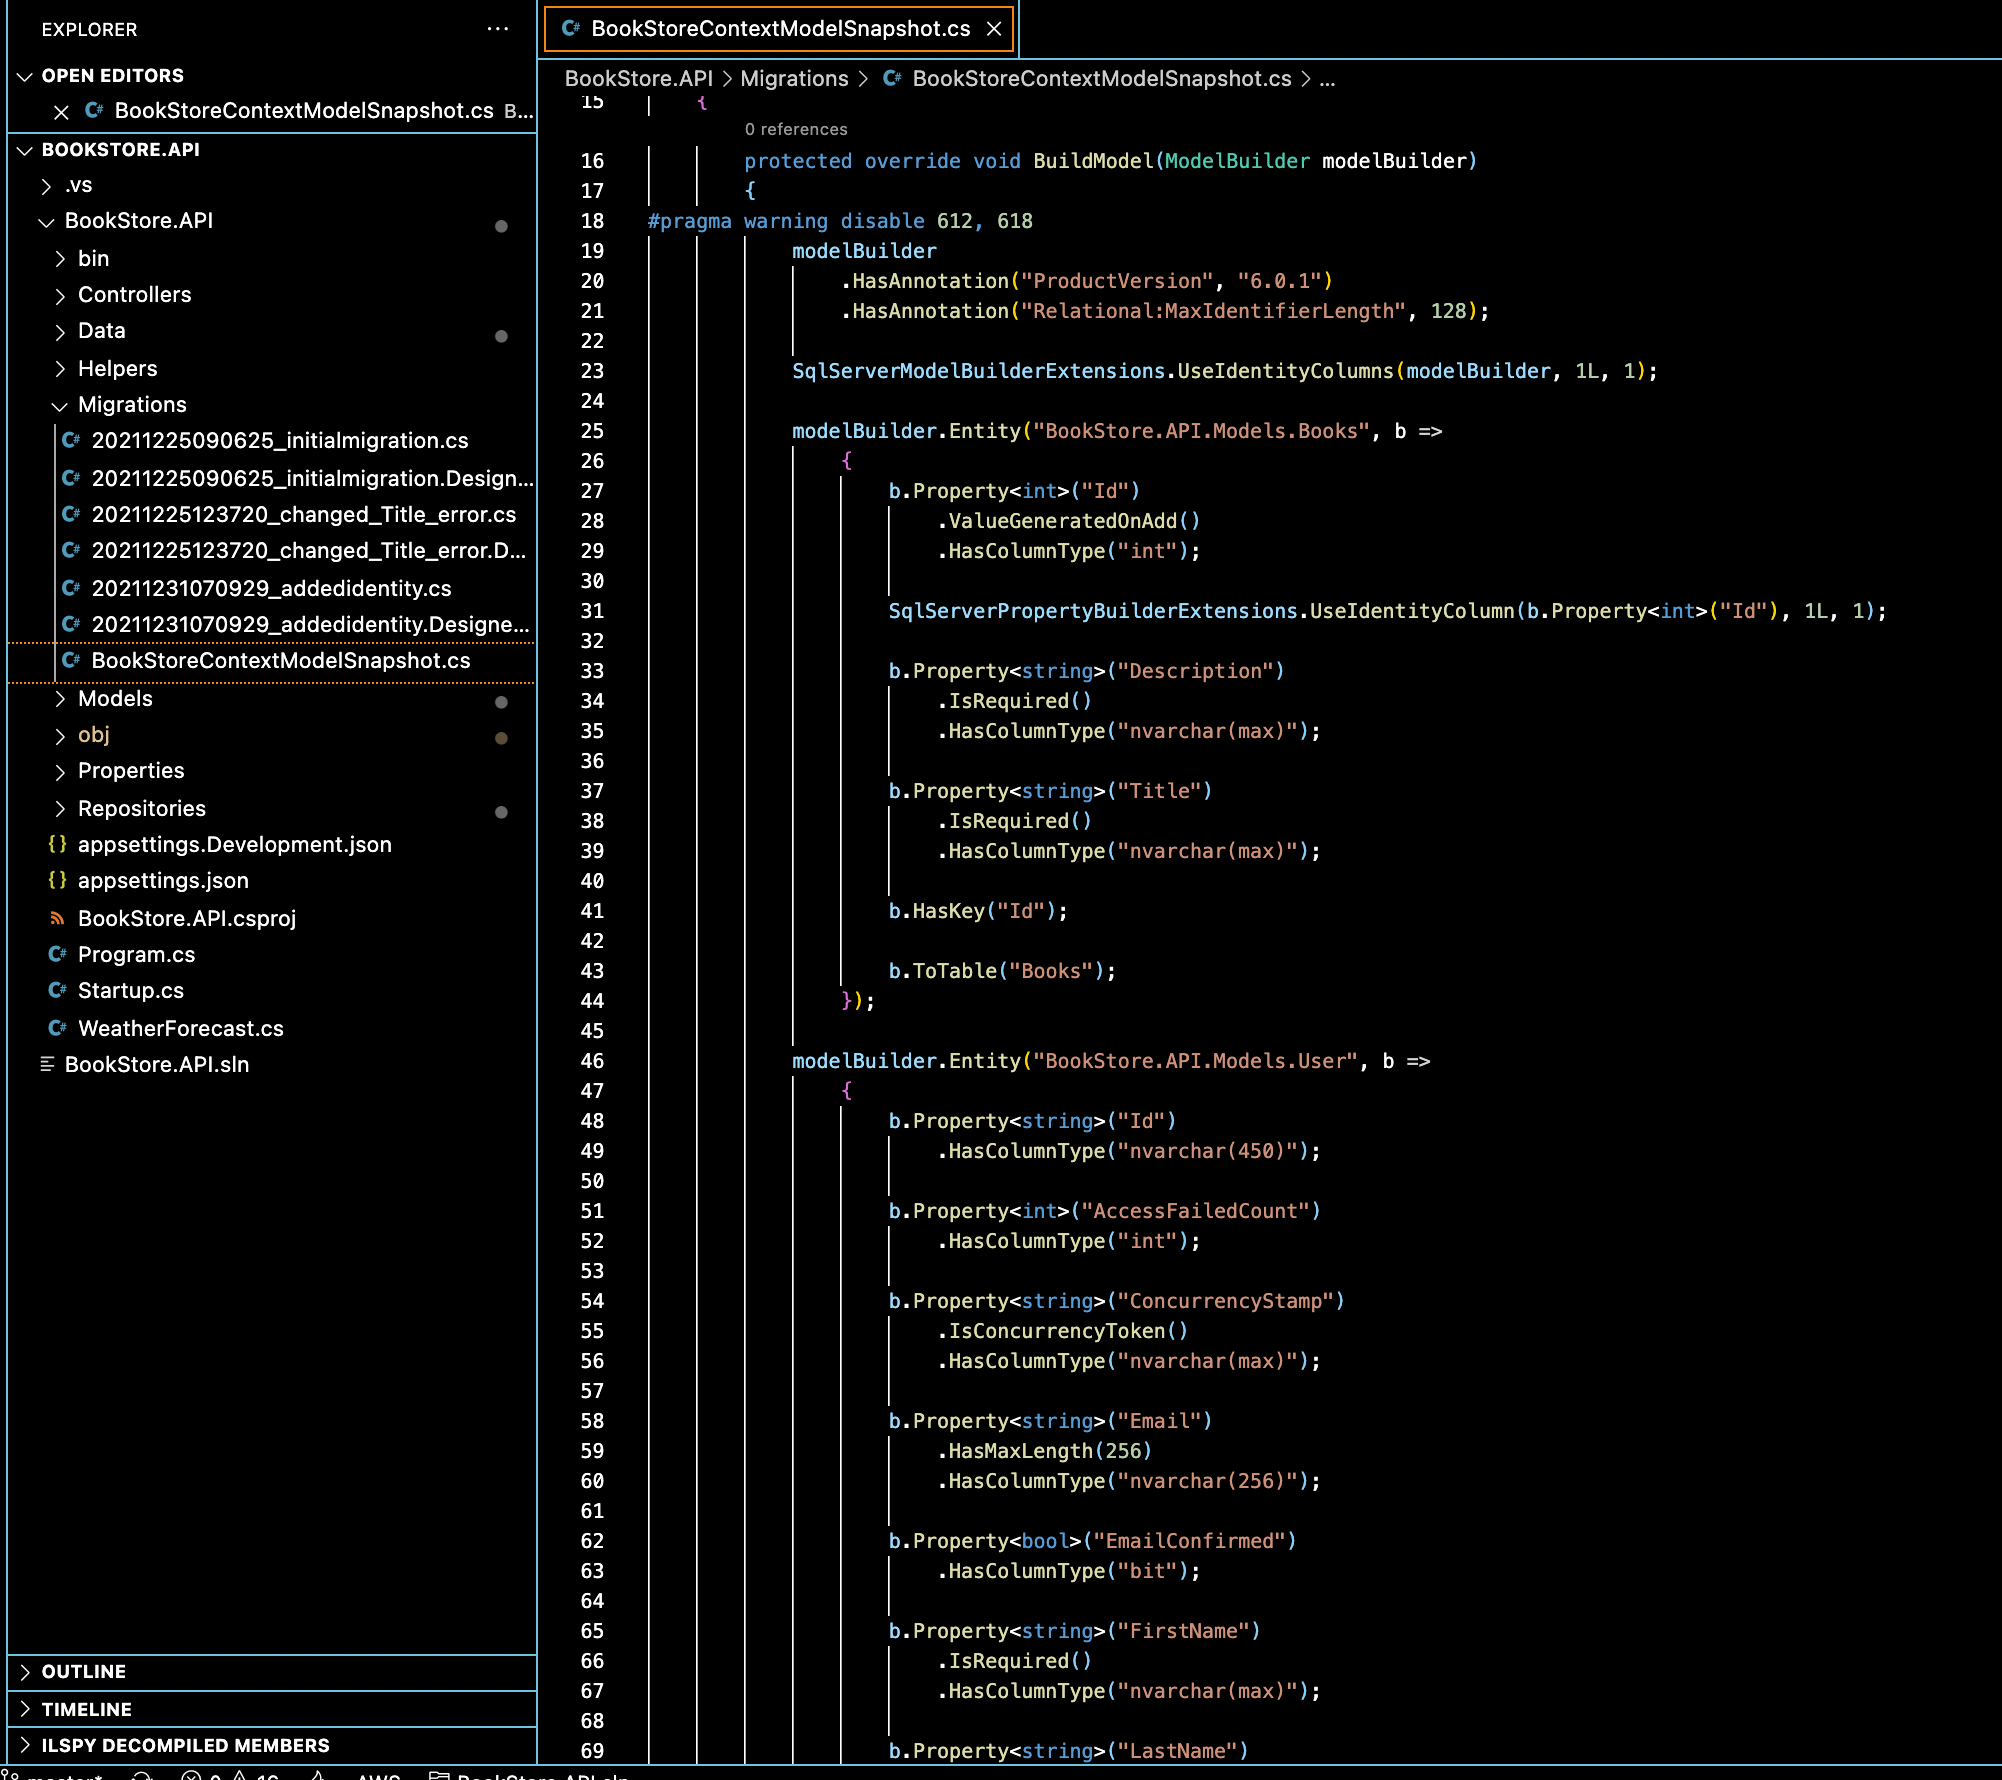The width and height of the screenshot is (2002, 1780).
Task: Click "ConcurrencyStamp" string on line 54
Action: point(1225,1301)
